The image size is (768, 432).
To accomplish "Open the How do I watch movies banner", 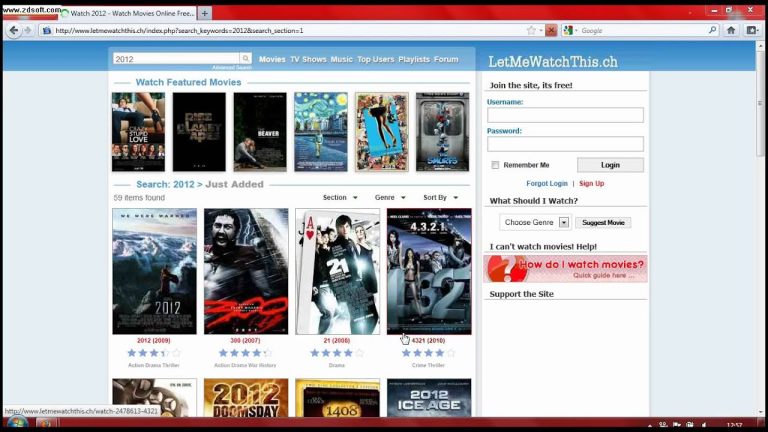I will 565,268.
